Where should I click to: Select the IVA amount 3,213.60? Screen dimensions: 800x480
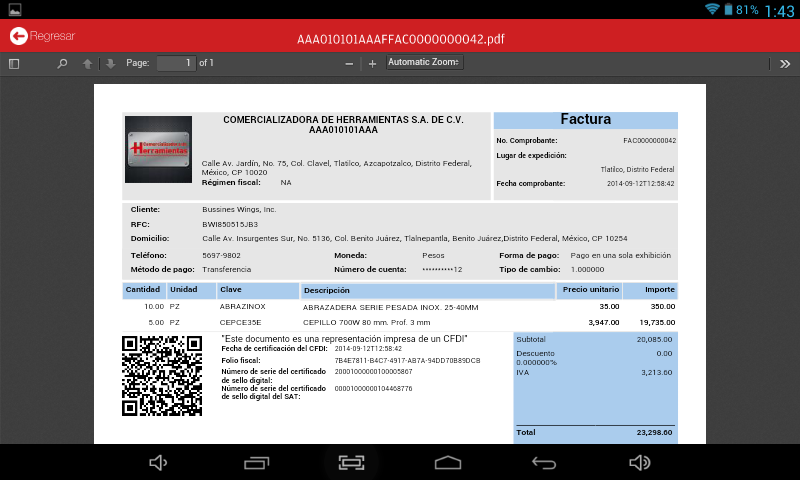[657, 372]
